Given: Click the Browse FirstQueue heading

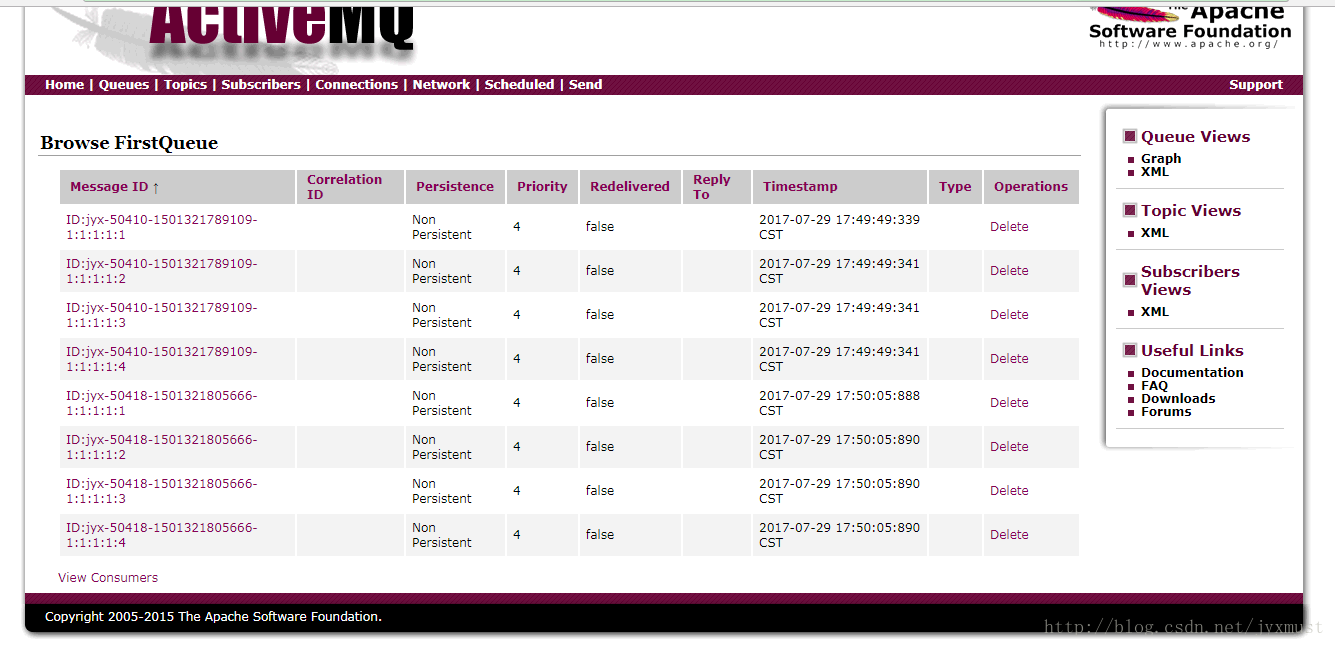Looking at the screenshot, I should [x=129, y=143].
